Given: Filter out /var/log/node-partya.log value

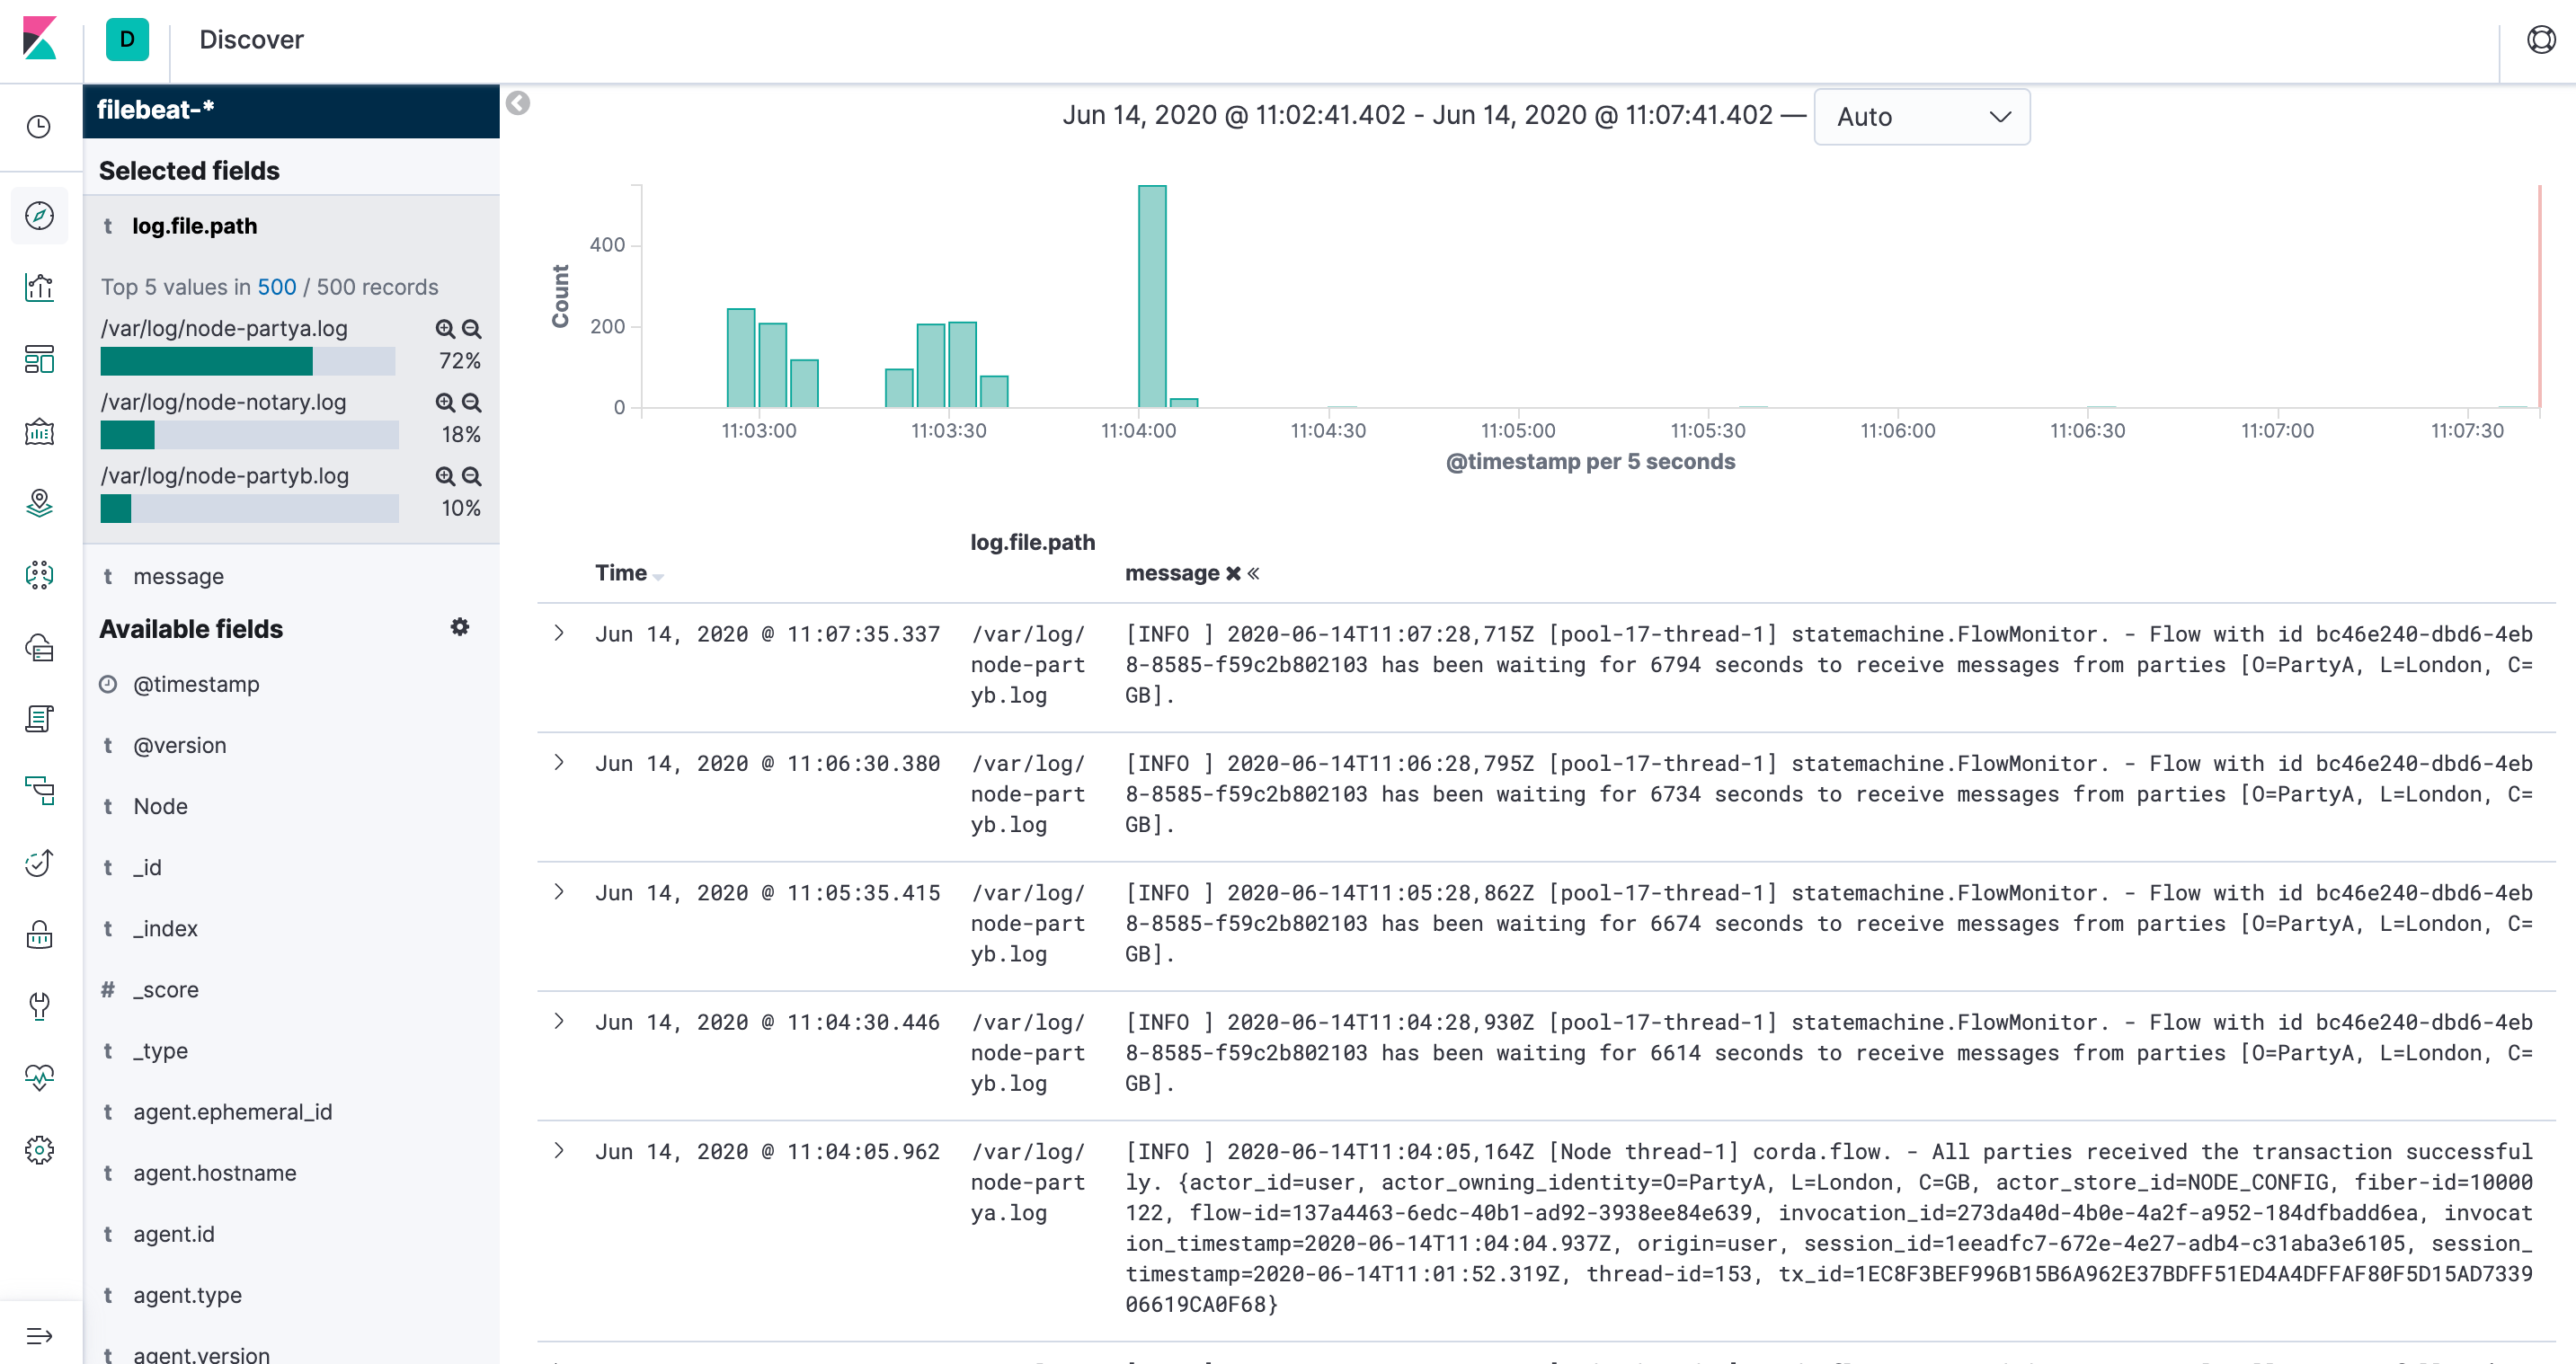Looking at the screenshot, I should pos(472,329).
